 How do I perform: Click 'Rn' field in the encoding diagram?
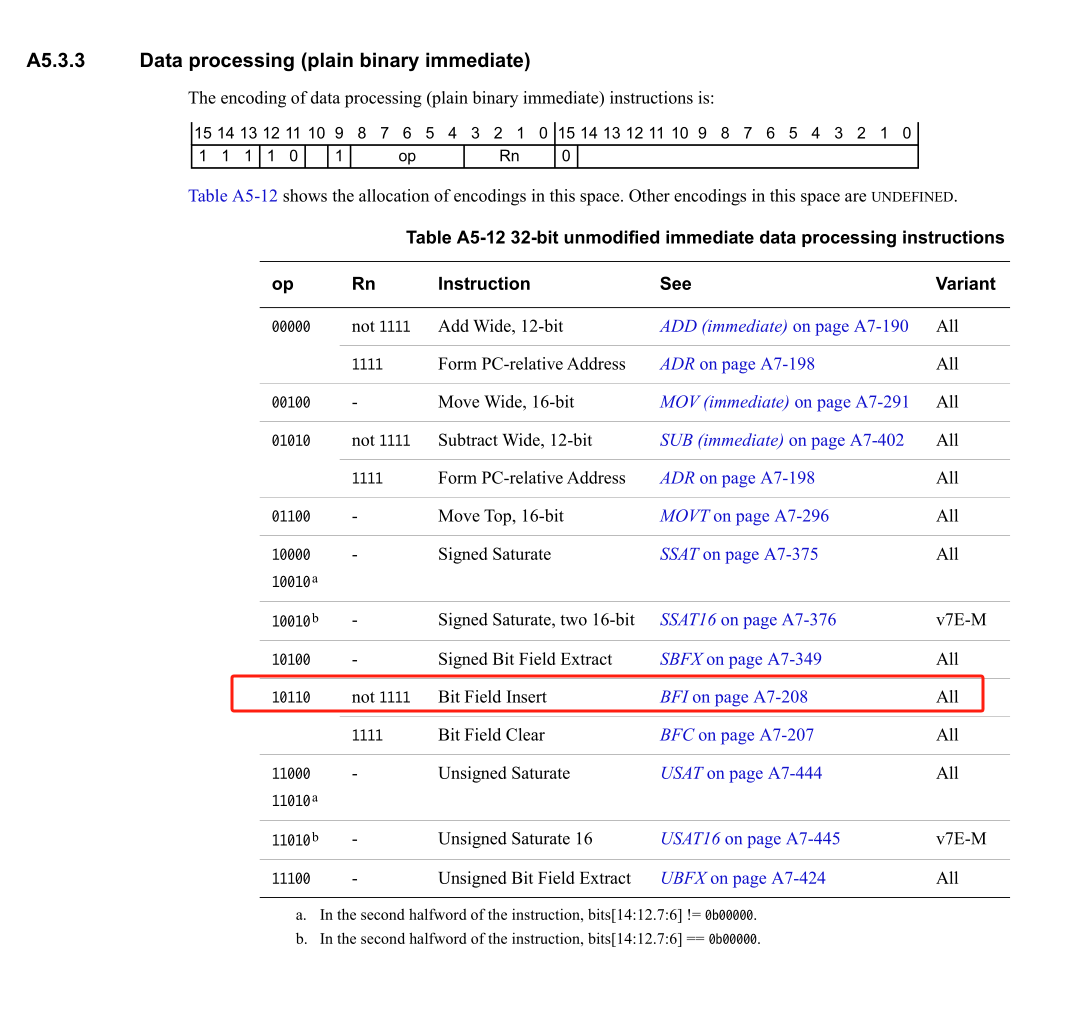(x=509, y=156)
